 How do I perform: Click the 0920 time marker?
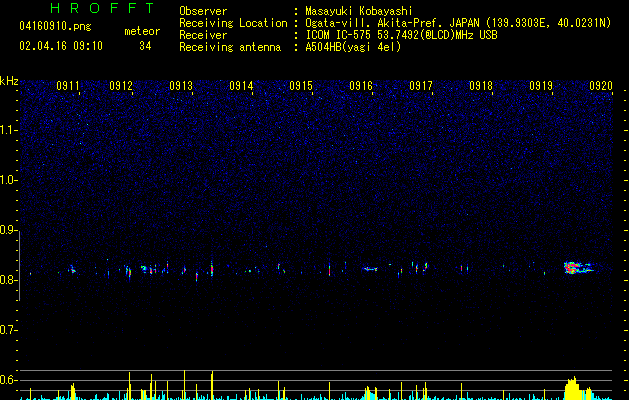(601, 86)
